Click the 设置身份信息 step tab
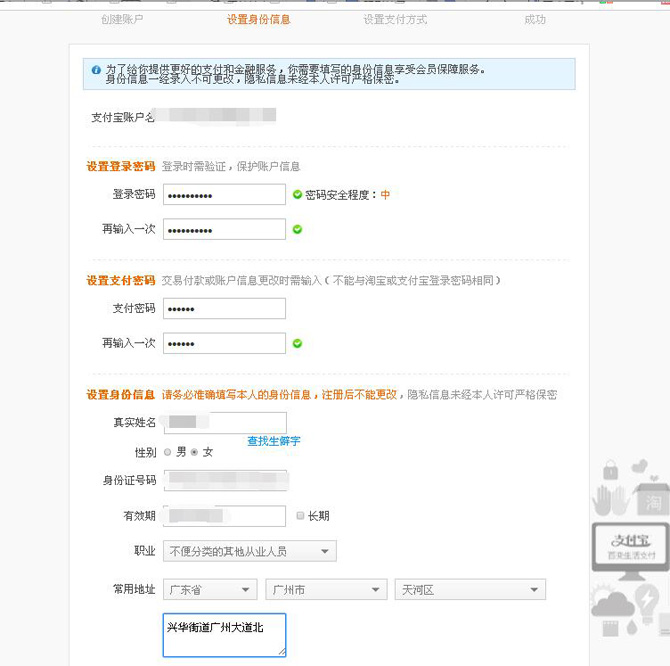The width and height of the screenshot is (670, 666). click(x=259, y=19)
